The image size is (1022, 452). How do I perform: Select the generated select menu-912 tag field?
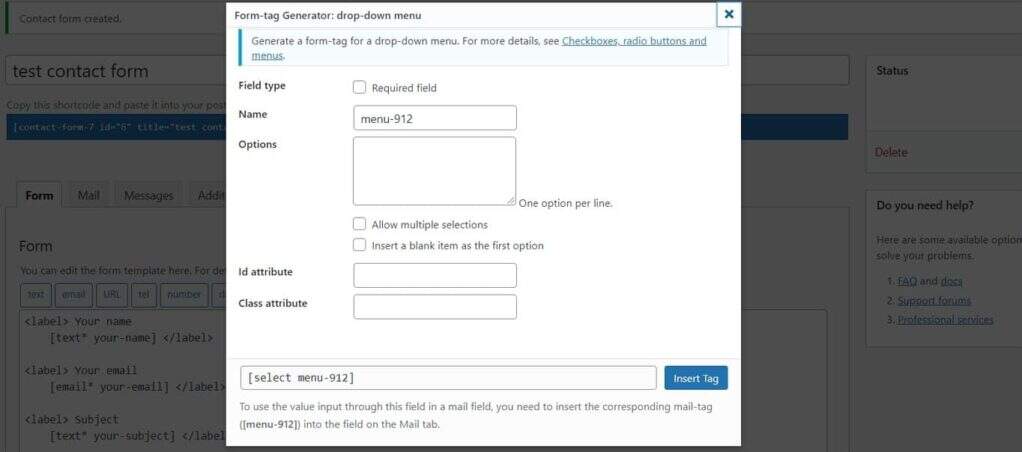point(448,378)
